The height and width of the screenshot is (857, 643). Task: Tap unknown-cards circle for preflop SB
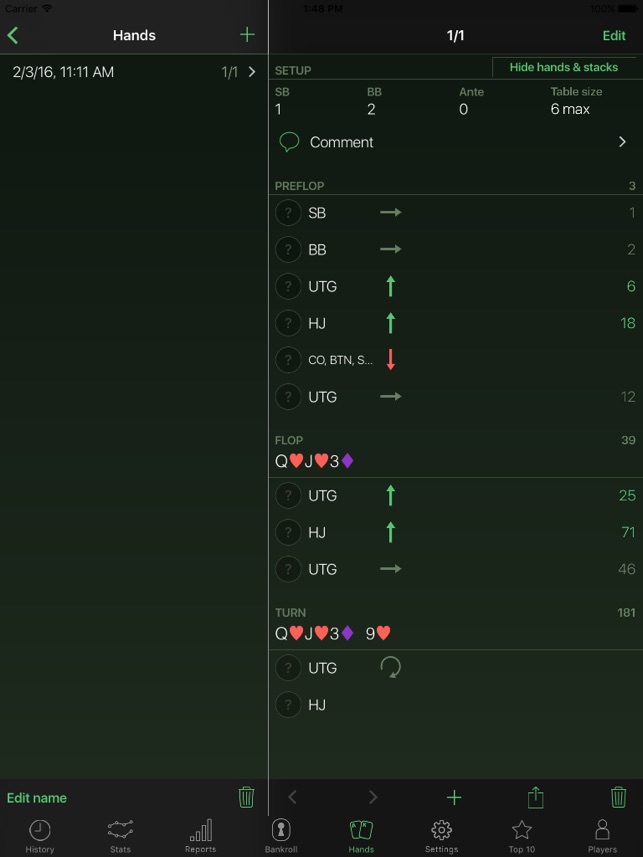point(288,213)
